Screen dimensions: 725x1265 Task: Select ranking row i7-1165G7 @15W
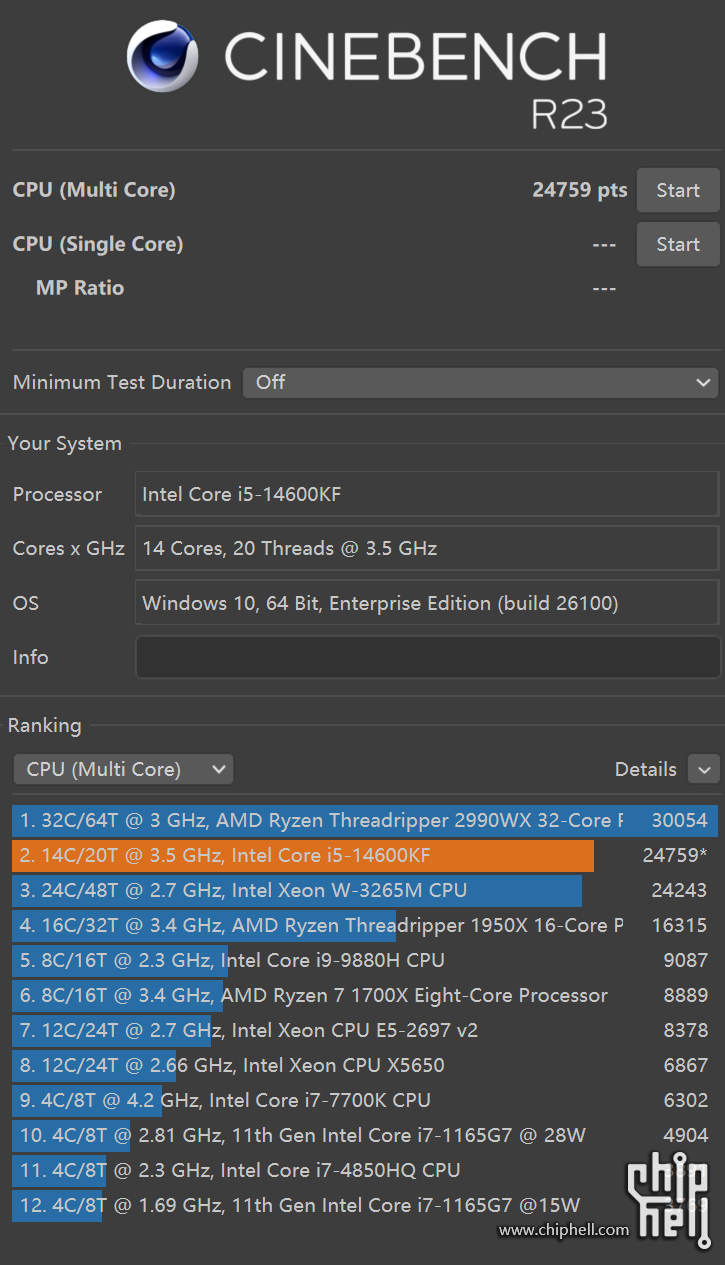click(x=365, y=1206)
